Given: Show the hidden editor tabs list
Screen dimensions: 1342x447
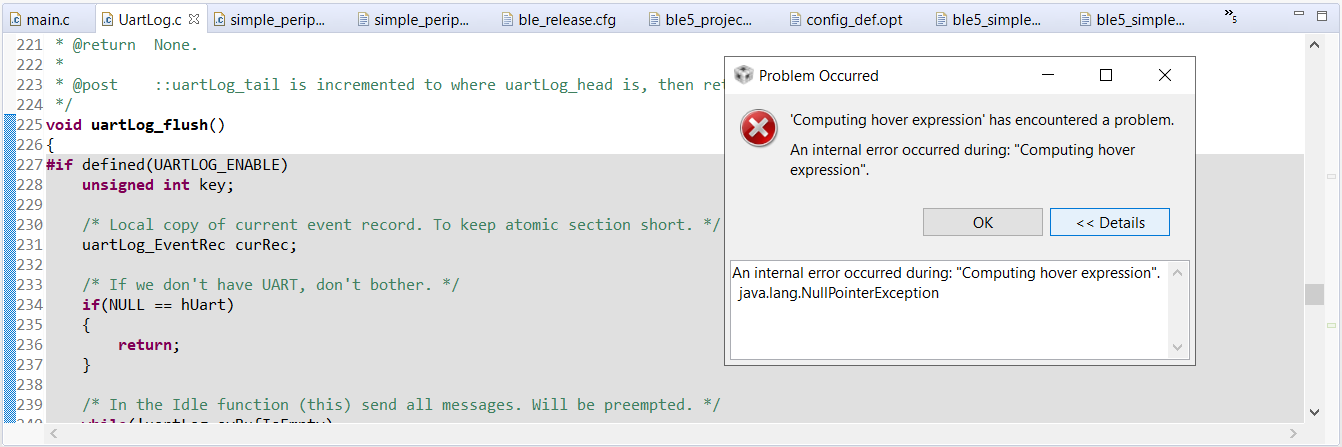Looking at the screenshot, I should tap(1231, 15).
